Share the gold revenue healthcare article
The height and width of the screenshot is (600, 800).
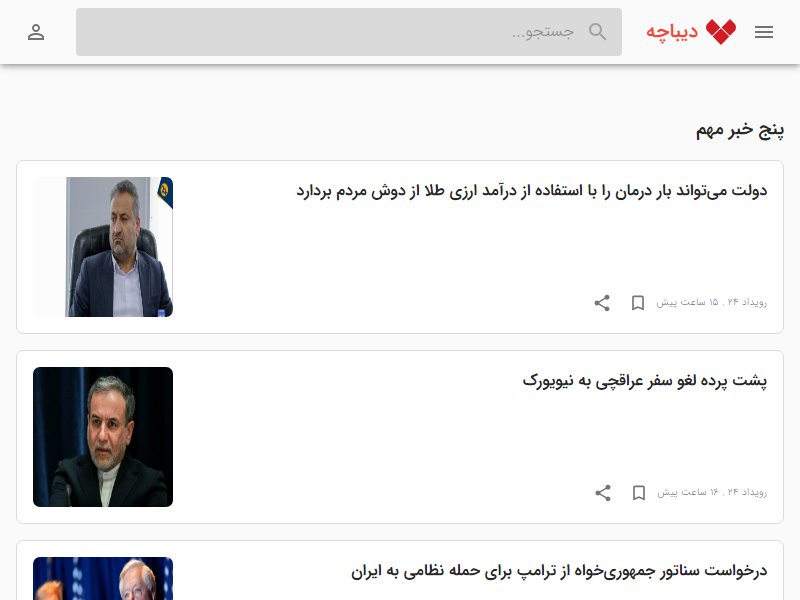(x=602, y=303)
